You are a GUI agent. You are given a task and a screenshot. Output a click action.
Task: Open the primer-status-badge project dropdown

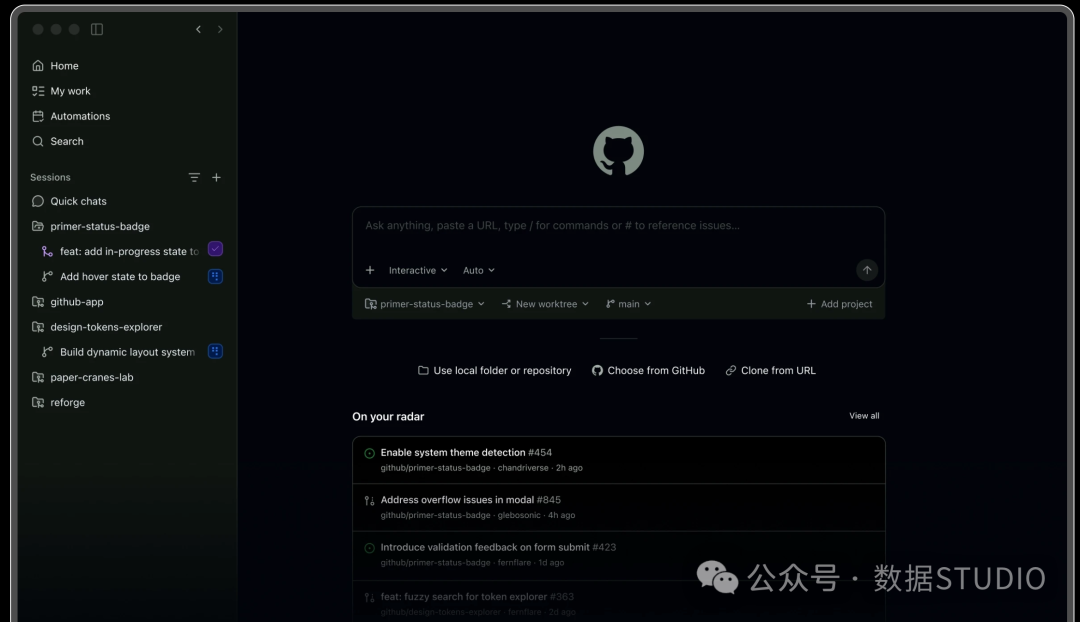[424, 304]
